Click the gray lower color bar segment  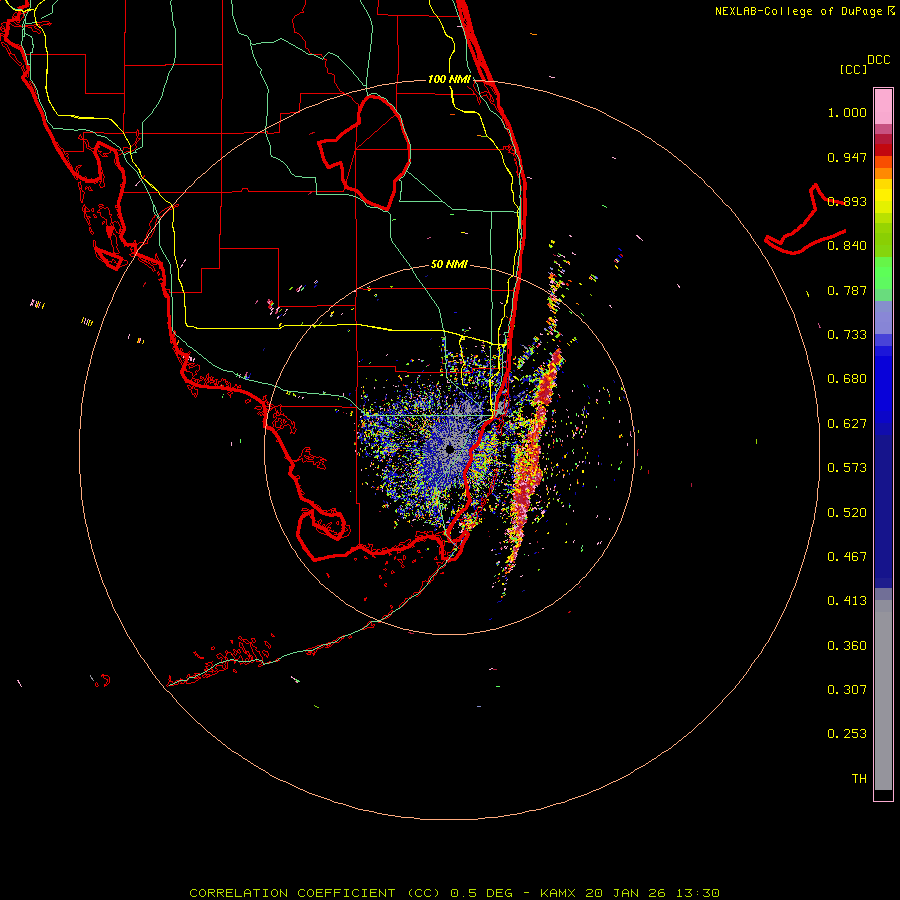[883, 695]
